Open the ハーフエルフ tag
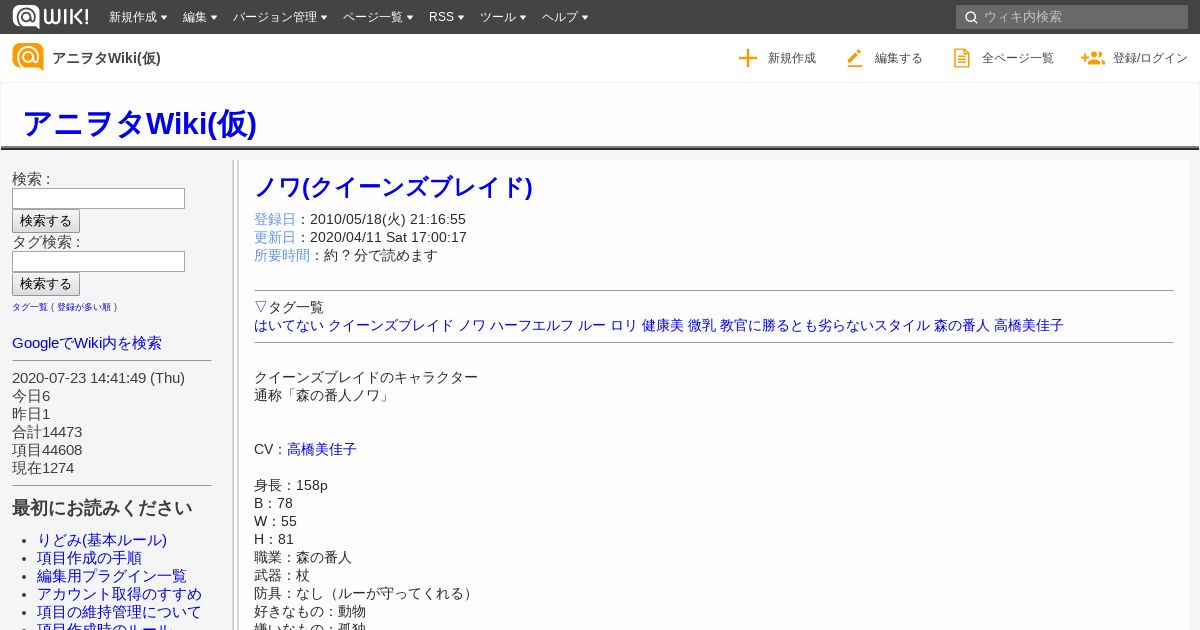1200x630 pixels. tap(532, 325)
